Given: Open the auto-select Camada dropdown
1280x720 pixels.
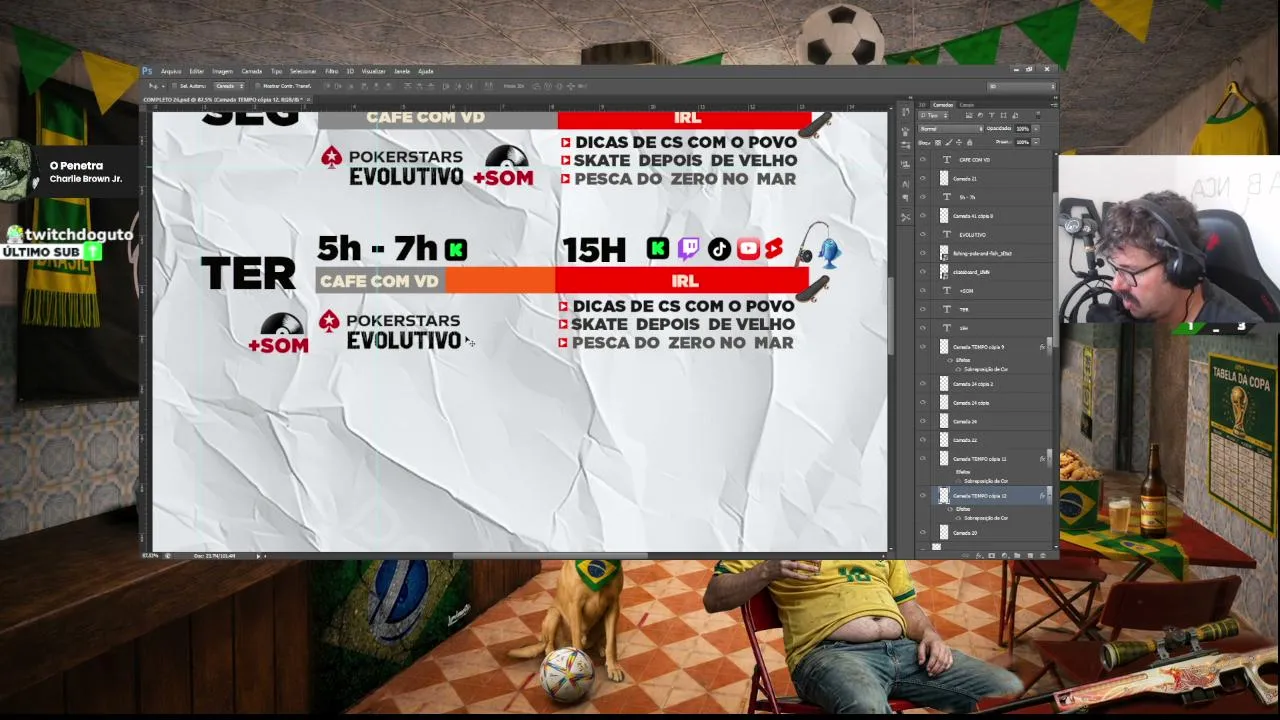Looking at the screenshot, I should pos(229,86).
